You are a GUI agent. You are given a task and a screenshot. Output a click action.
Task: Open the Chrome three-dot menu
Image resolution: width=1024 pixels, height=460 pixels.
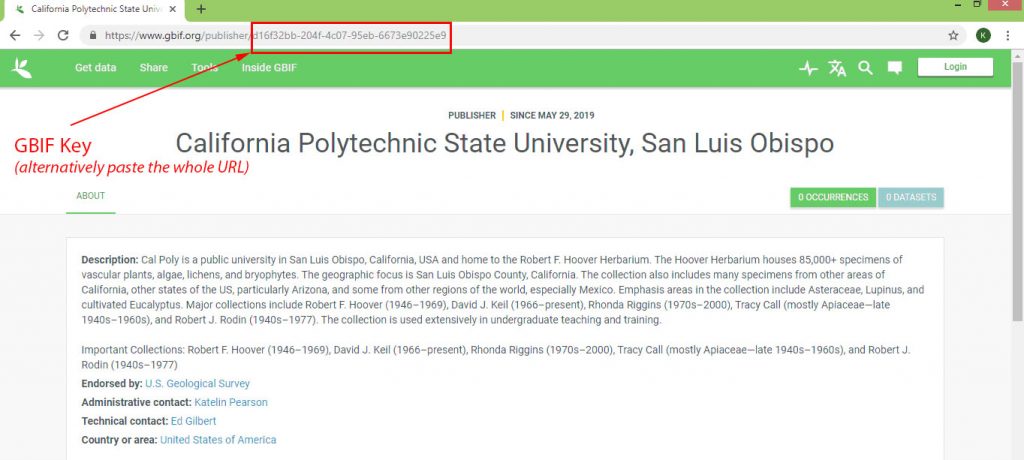(1008, 35)
